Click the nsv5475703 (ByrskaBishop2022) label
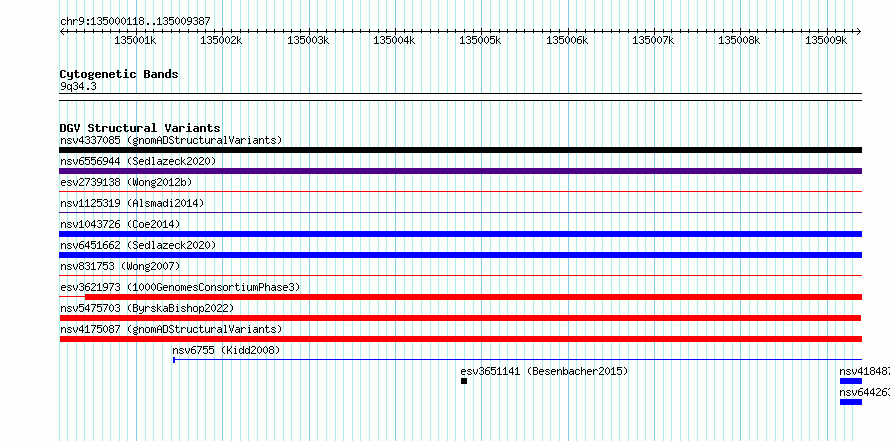This screenshot has width=890, height=441. coord(147,308)
